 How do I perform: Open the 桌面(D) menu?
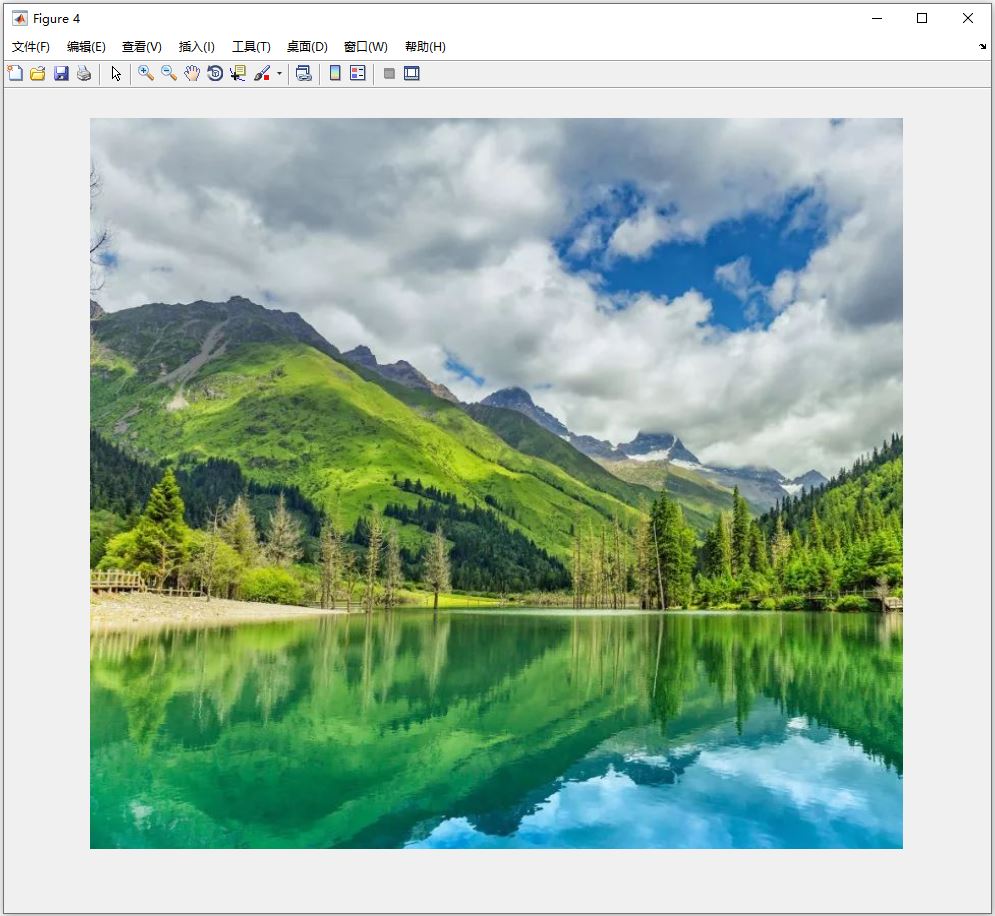(x=307, y=47)
